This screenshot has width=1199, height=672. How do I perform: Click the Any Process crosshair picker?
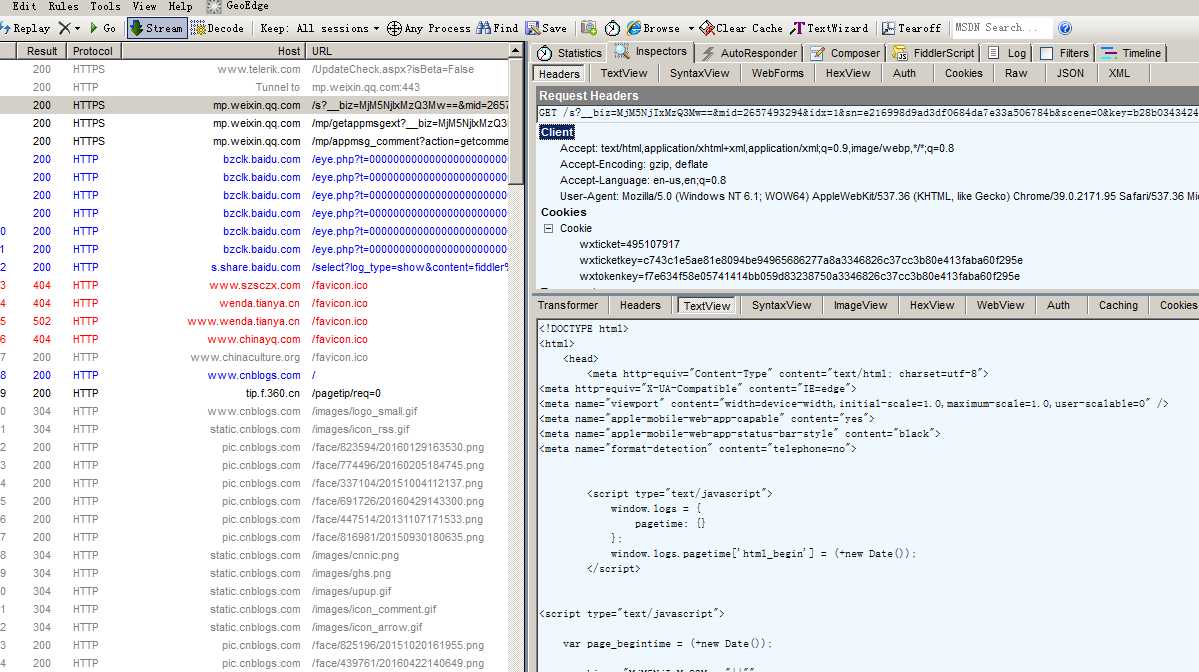[428, 28]
